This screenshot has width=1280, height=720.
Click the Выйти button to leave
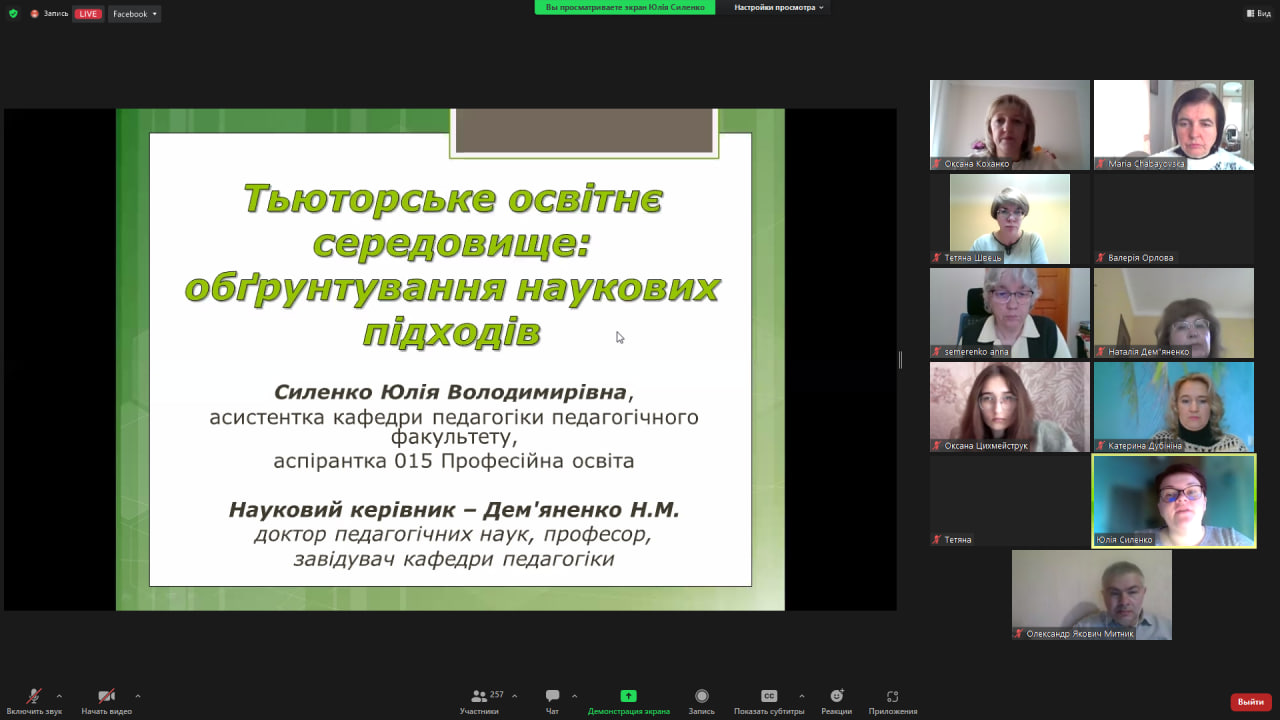[1250, 700]
